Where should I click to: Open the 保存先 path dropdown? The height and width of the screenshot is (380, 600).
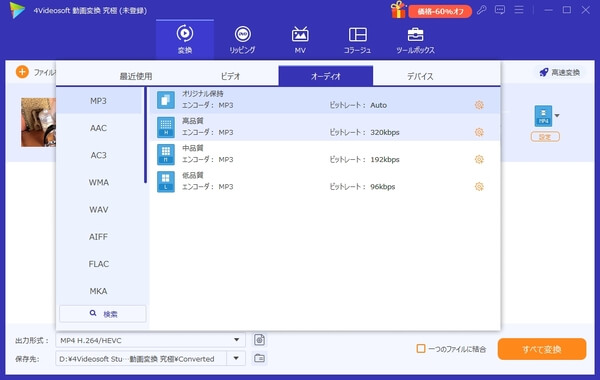(236, 359)
